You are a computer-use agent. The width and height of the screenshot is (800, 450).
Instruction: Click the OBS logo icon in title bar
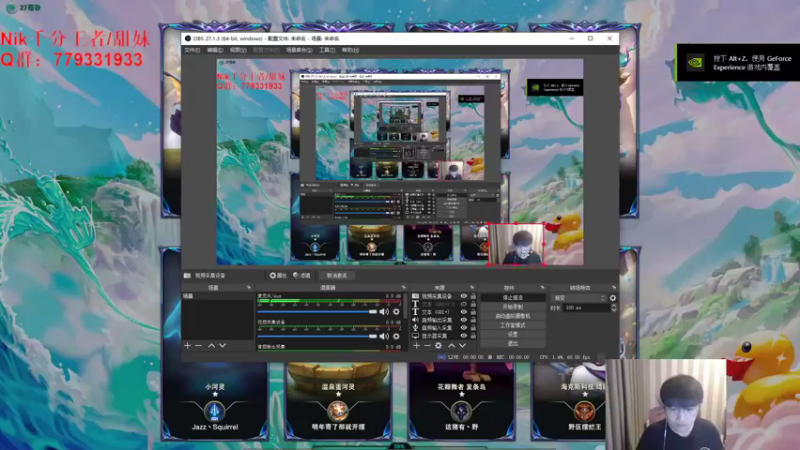point(188,38)
